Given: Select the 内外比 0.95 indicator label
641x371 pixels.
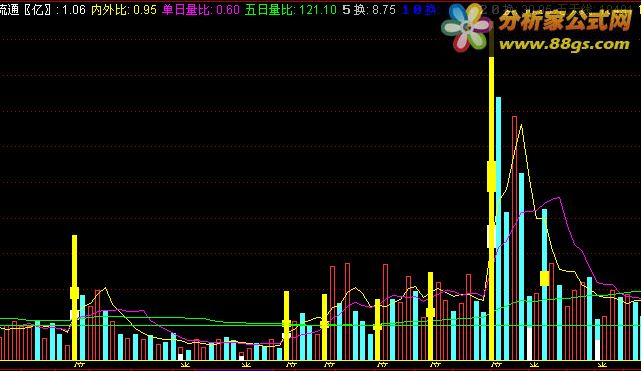Looking at the screenshot, I should (x=124, y=9).
